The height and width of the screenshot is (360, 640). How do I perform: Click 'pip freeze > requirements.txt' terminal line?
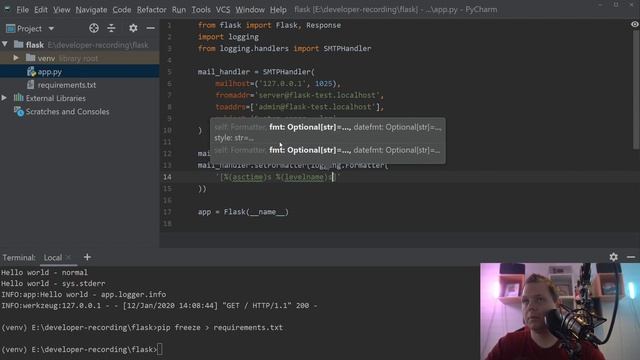[x=220, y=327]
